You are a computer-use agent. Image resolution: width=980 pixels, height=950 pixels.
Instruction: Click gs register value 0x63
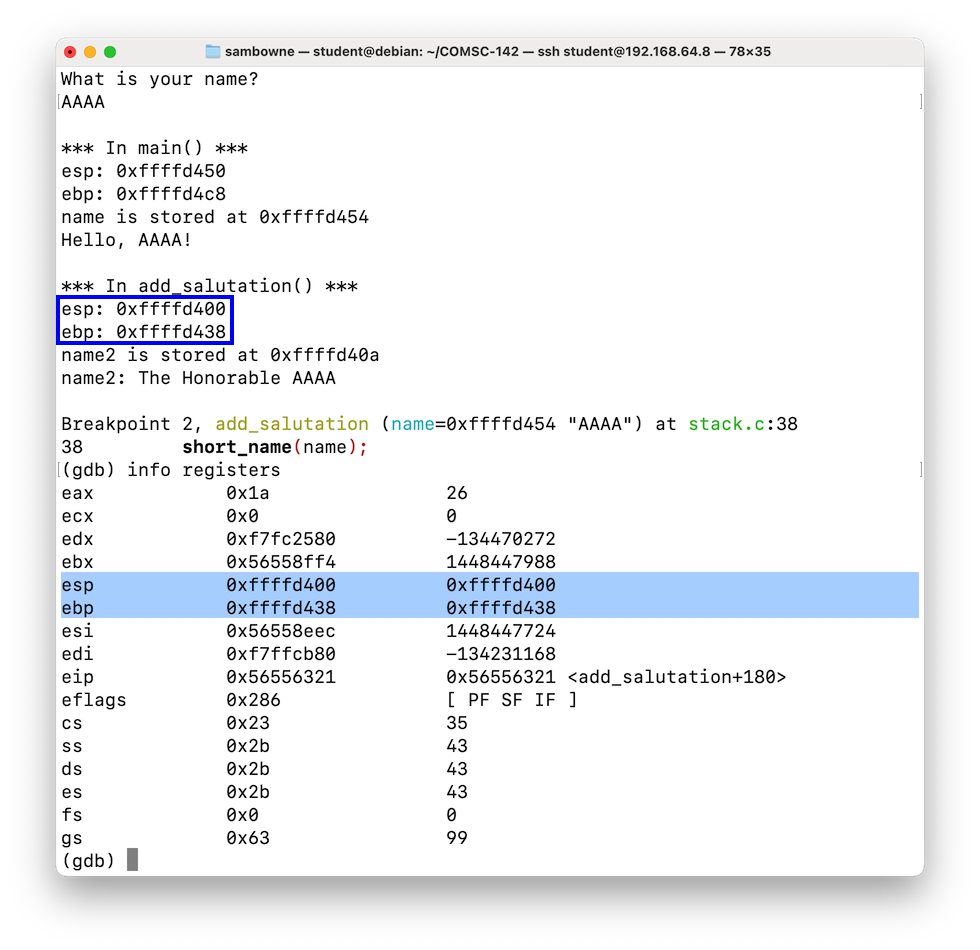(248, 839)
